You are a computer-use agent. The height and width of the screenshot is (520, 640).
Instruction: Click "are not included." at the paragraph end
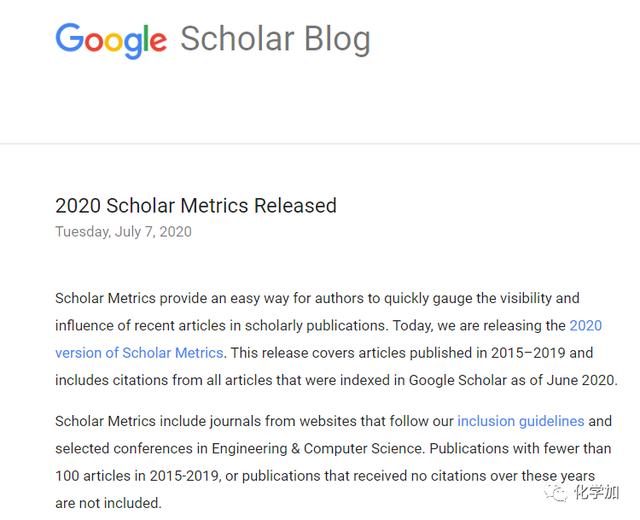click(x=108, y=502)
